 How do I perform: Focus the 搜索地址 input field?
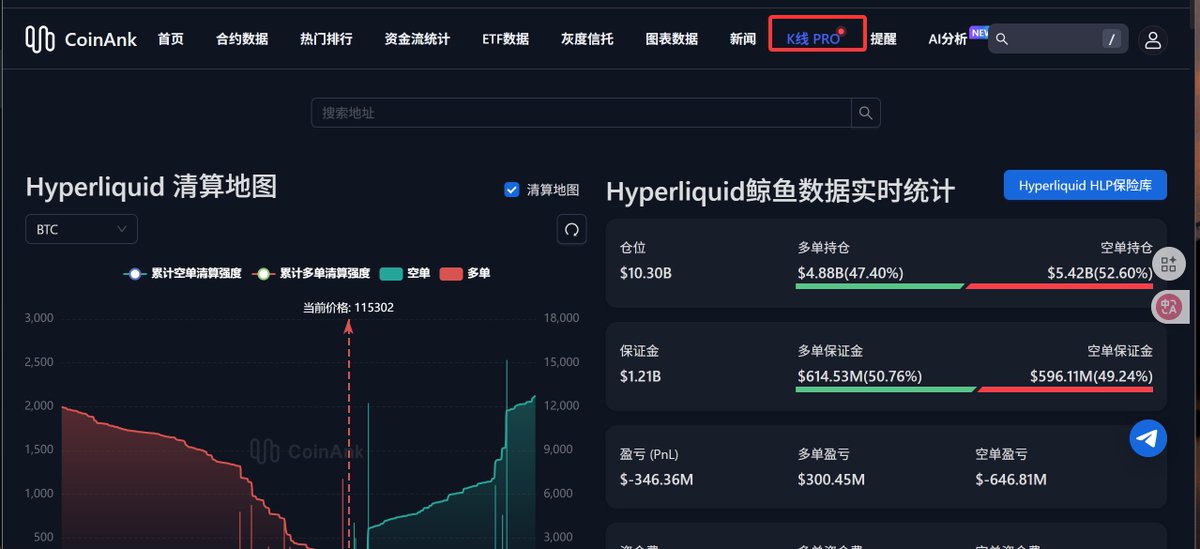tap(581, 113)
